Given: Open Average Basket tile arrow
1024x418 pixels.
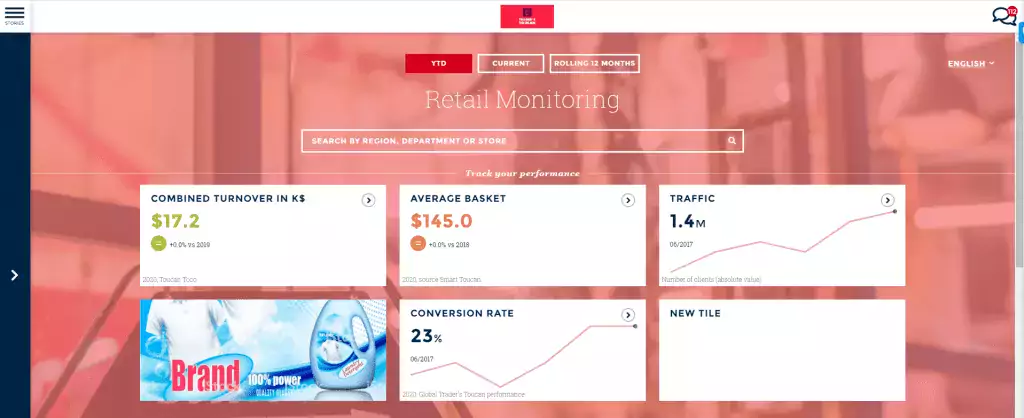Looking at the screenshot, I should (628, 200).
